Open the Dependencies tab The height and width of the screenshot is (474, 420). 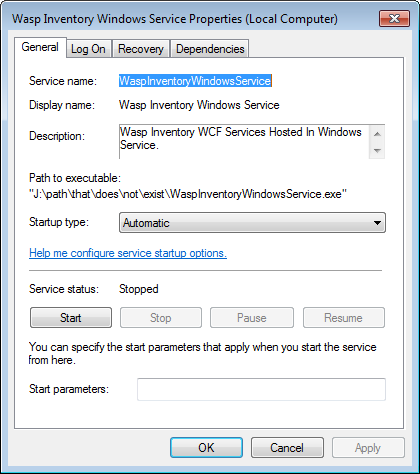(x=210, y=49)
